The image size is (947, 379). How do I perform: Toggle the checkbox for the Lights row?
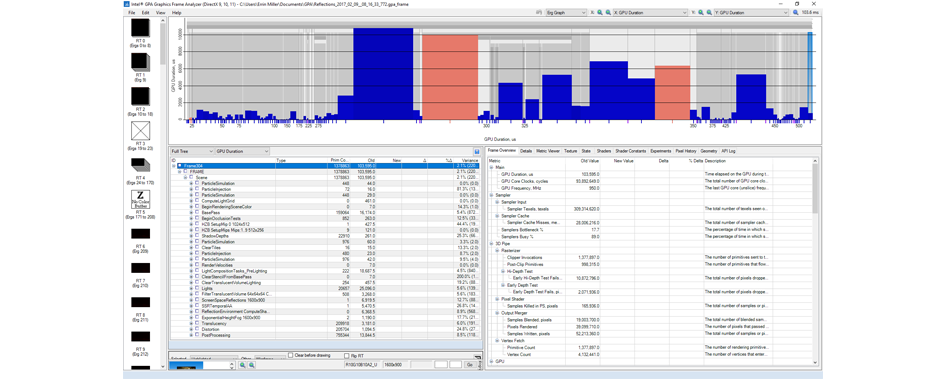coord(197,288)
